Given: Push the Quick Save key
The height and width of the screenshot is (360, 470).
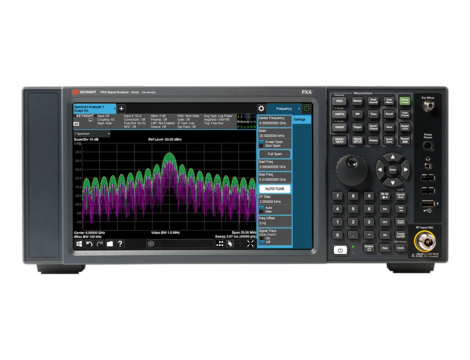Looking at the screenshot, I should 389,140.
